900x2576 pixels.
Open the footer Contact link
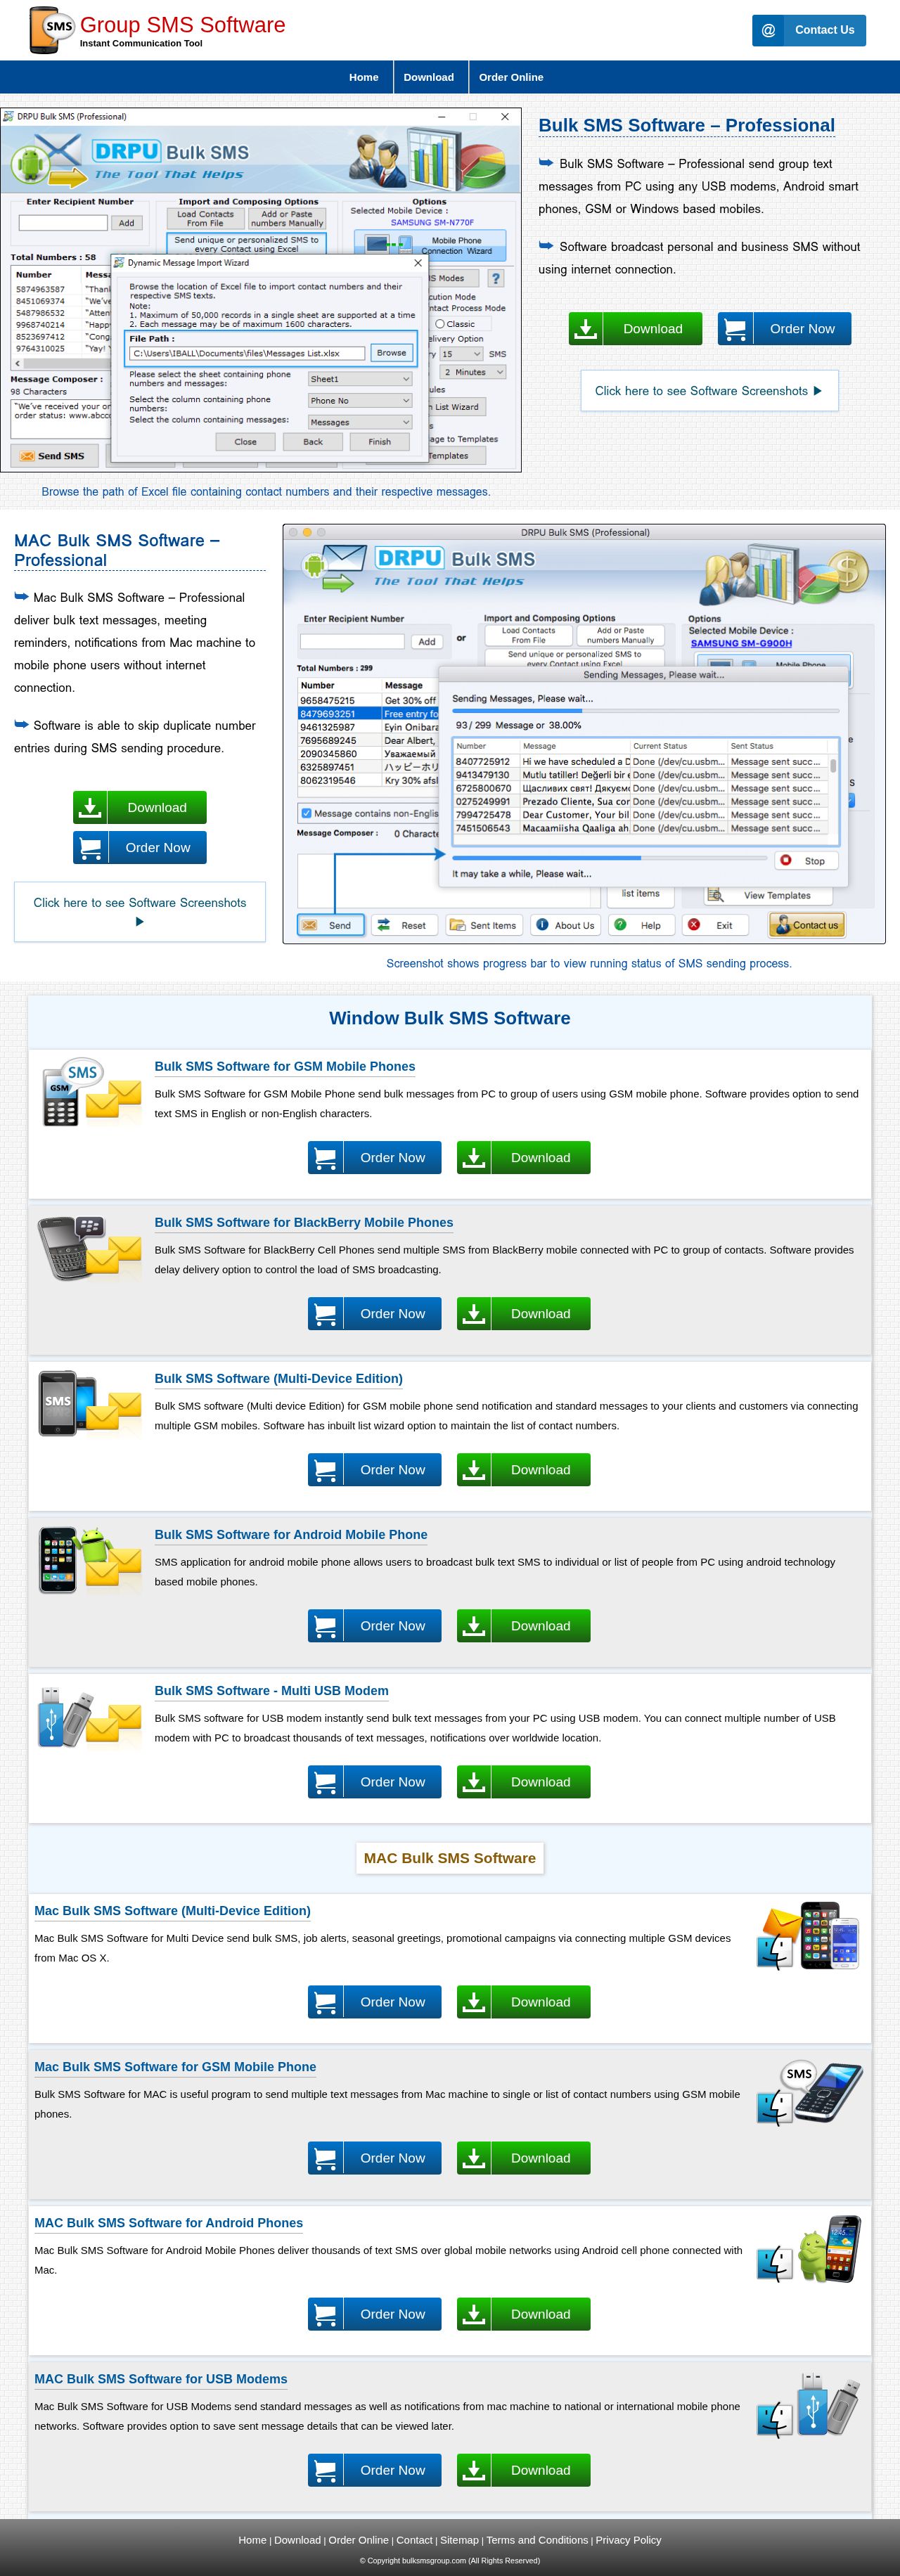pos(414,2539)
